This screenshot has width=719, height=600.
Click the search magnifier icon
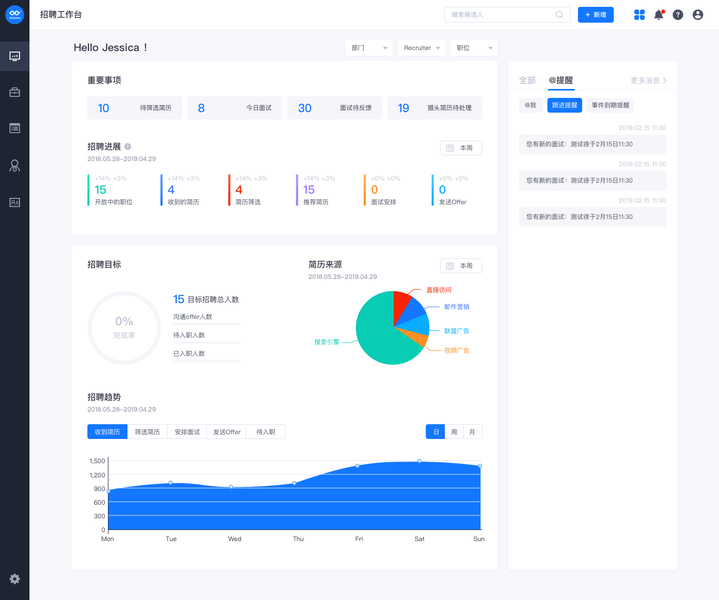coord(559,15)
